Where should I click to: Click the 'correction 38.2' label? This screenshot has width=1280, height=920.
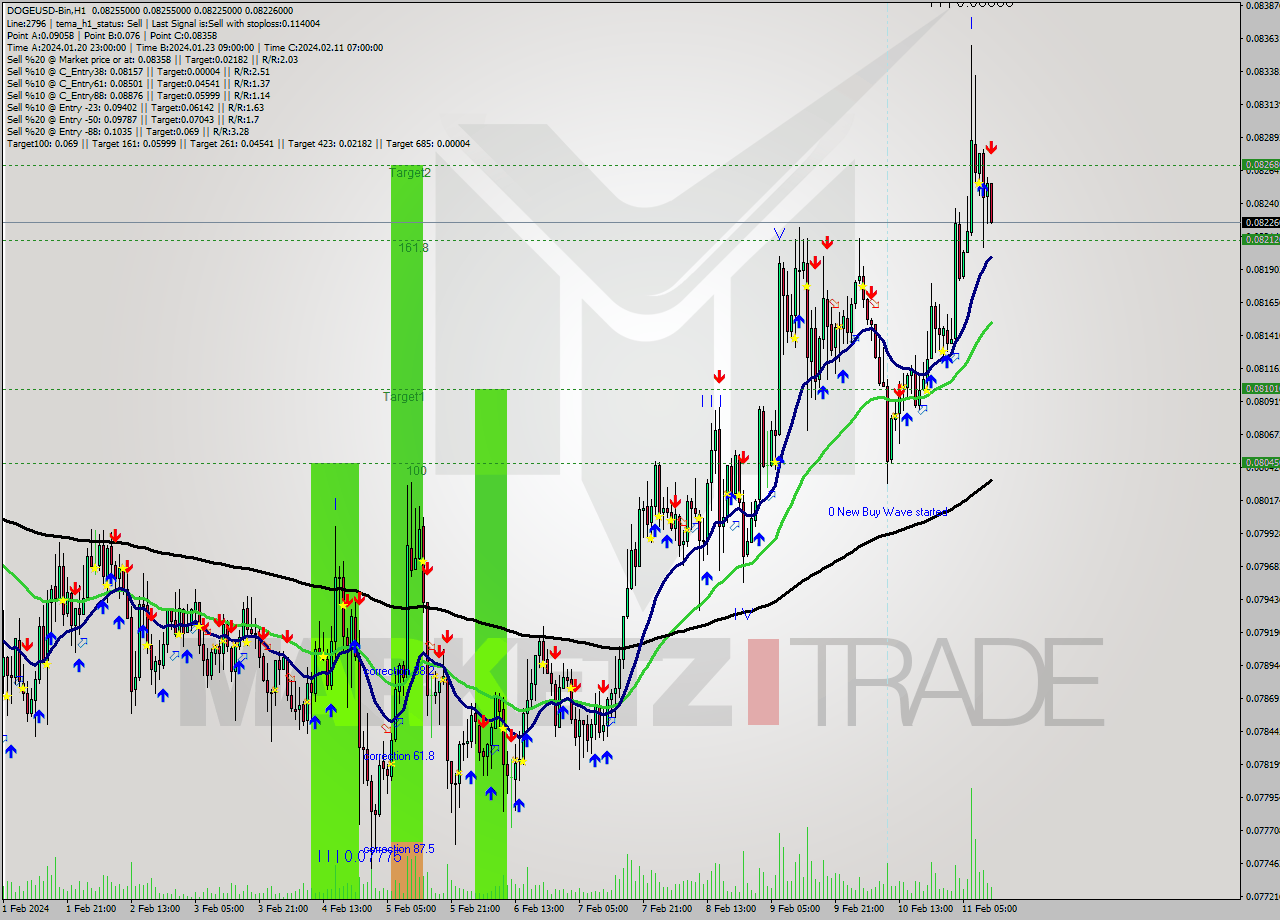pyautogui.click(x=399, y=671)
